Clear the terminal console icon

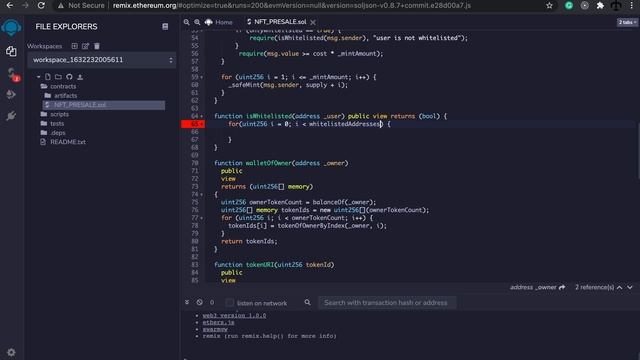199,302
